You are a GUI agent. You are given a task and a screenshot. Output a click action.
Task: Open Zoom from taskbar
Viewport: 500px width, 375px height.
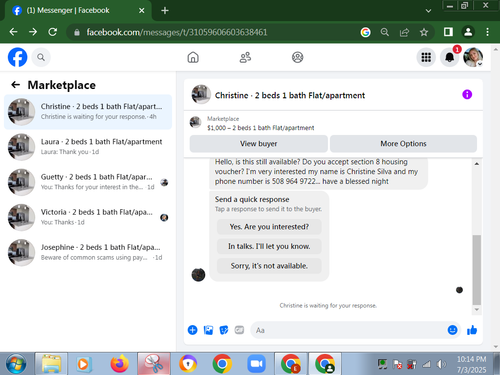(256, 364)
